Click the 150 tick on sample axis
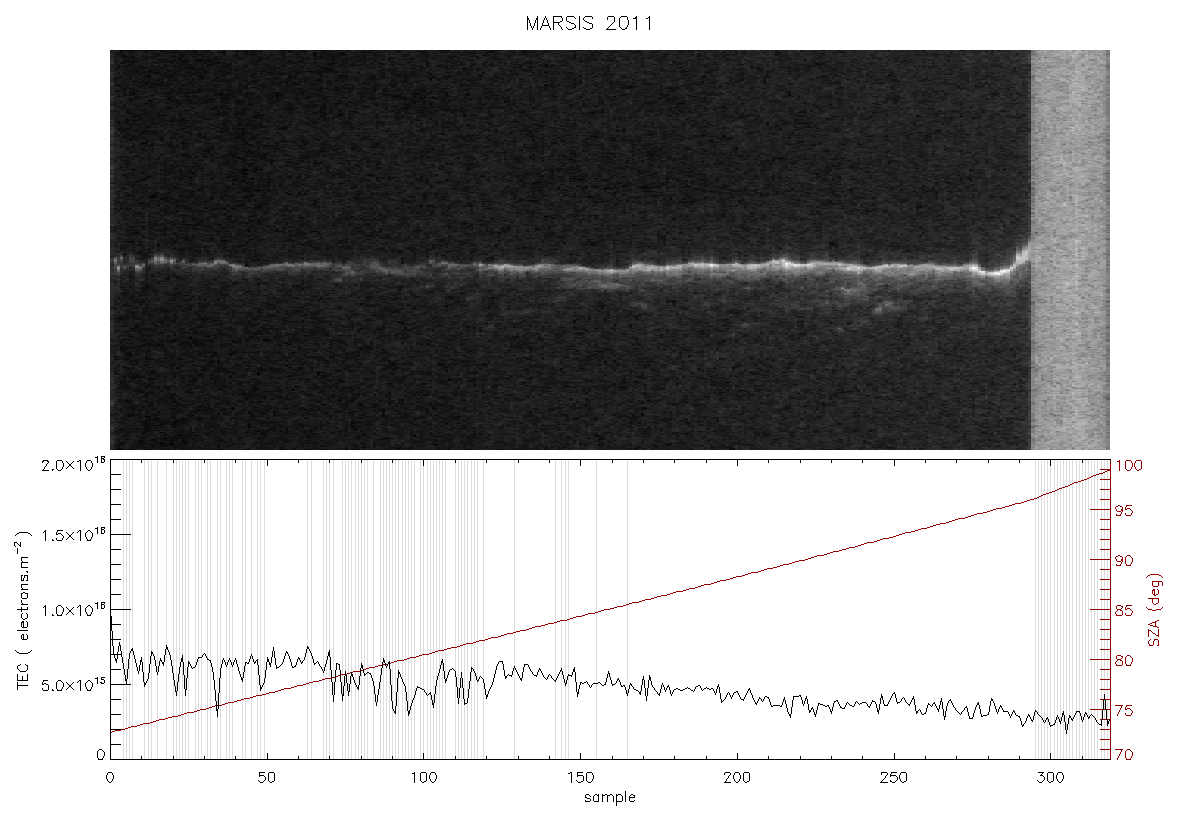Screen dimensions: 1180x830 pos(580,778)
